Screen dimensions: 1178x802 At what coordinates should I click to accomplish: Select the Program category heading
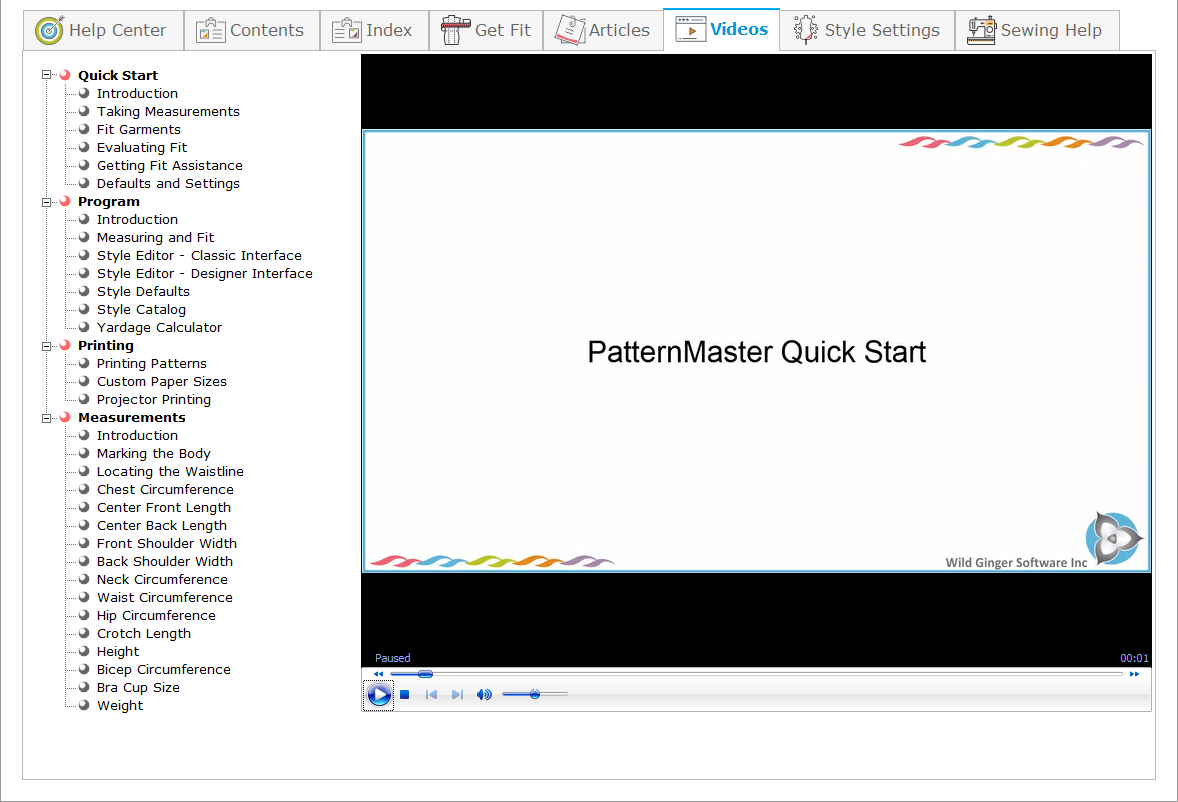(x=109, y=201)
